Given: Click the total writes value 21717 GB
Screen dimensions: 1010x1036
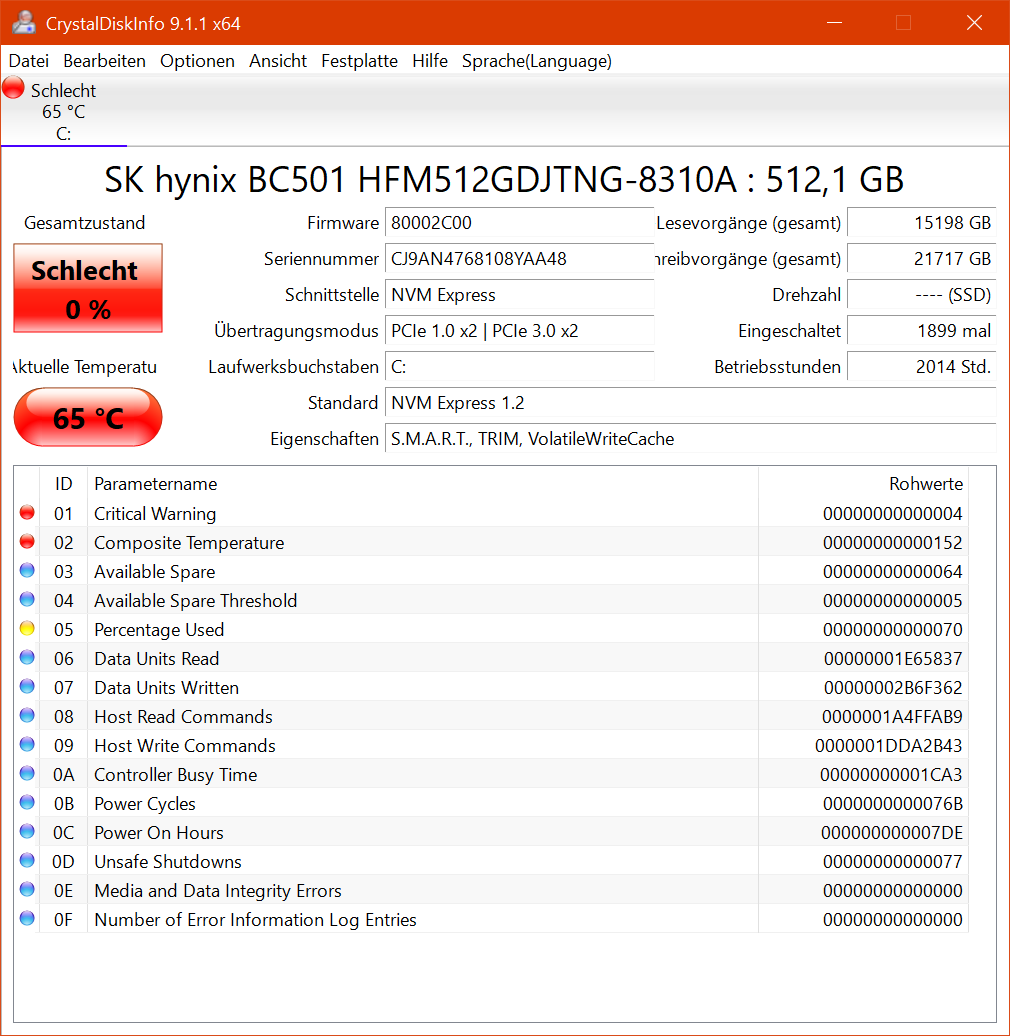Looking at the screenshot, I should tap(921, 259).
